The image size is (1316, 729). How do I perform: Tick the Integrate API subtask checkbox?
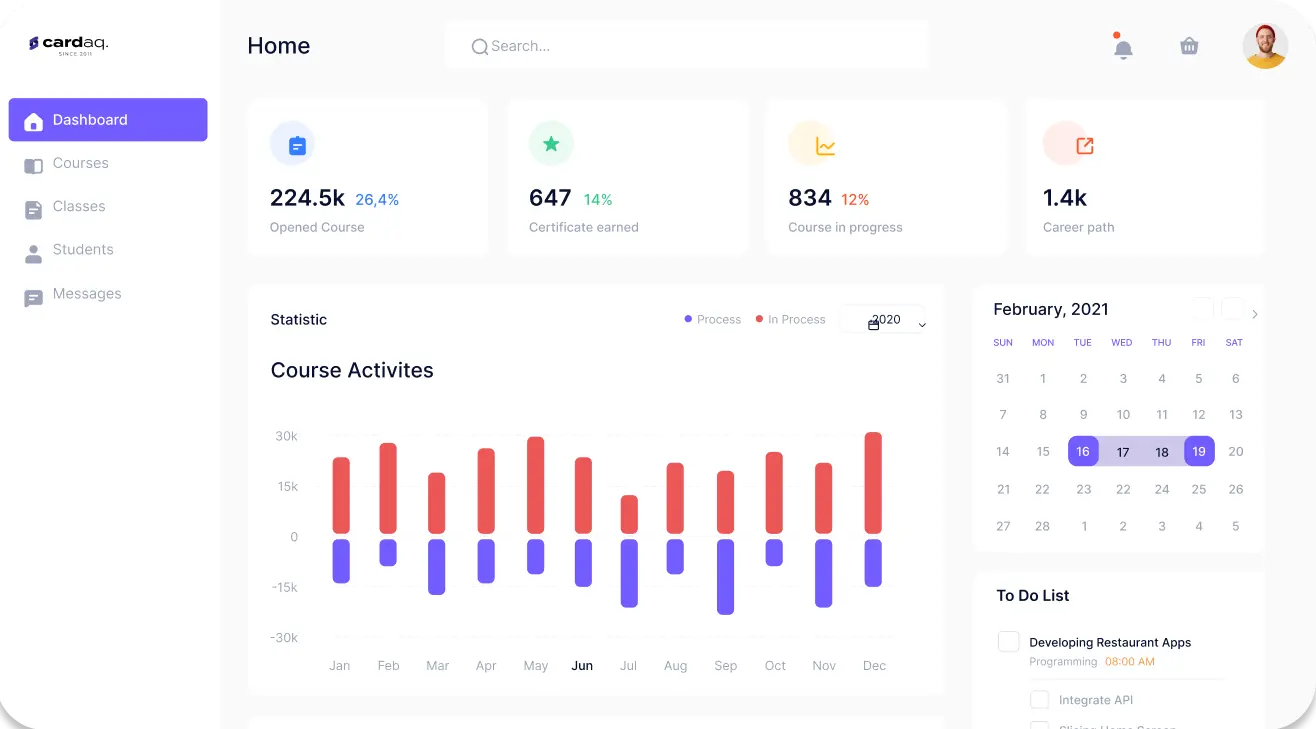(1040, 700)
